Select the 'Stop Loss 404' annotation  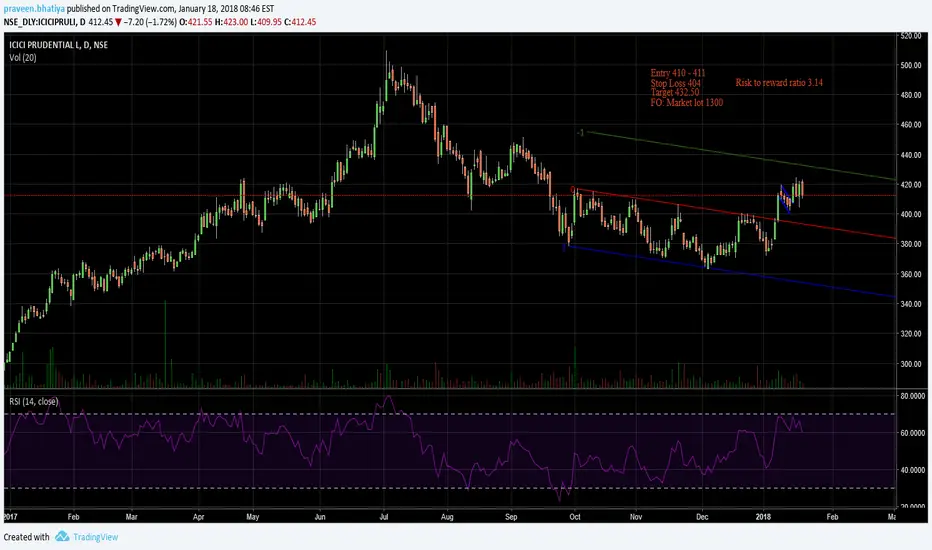(675, 83)
